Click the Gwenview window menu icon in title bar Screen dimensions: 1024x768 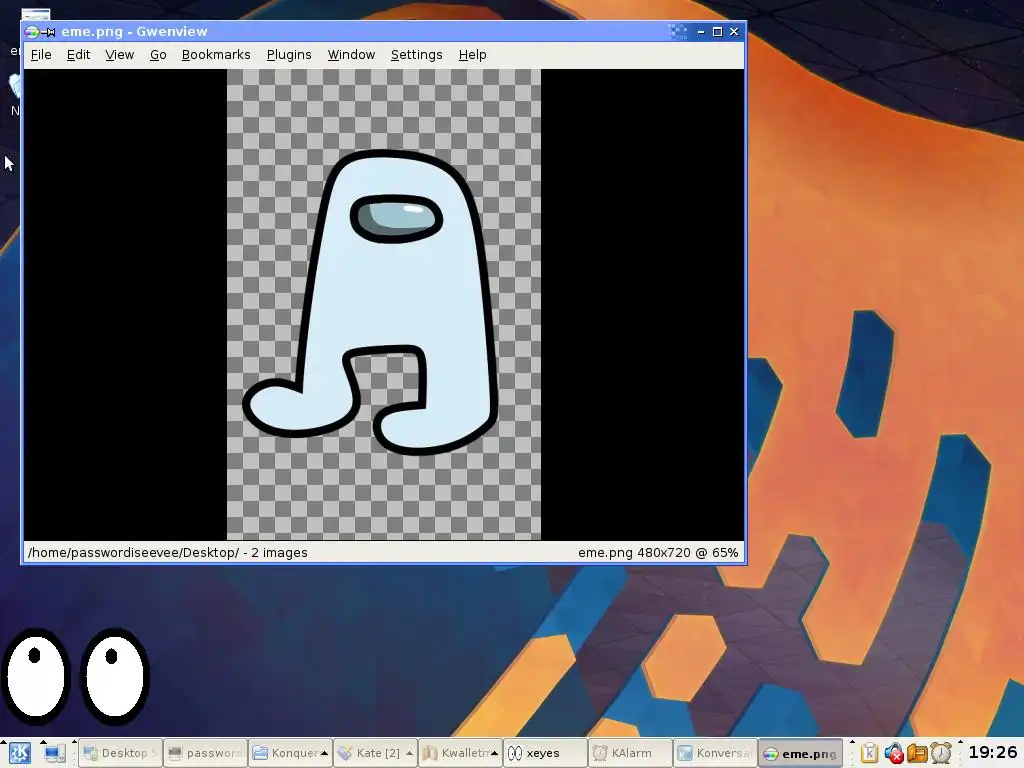point(31,31)
